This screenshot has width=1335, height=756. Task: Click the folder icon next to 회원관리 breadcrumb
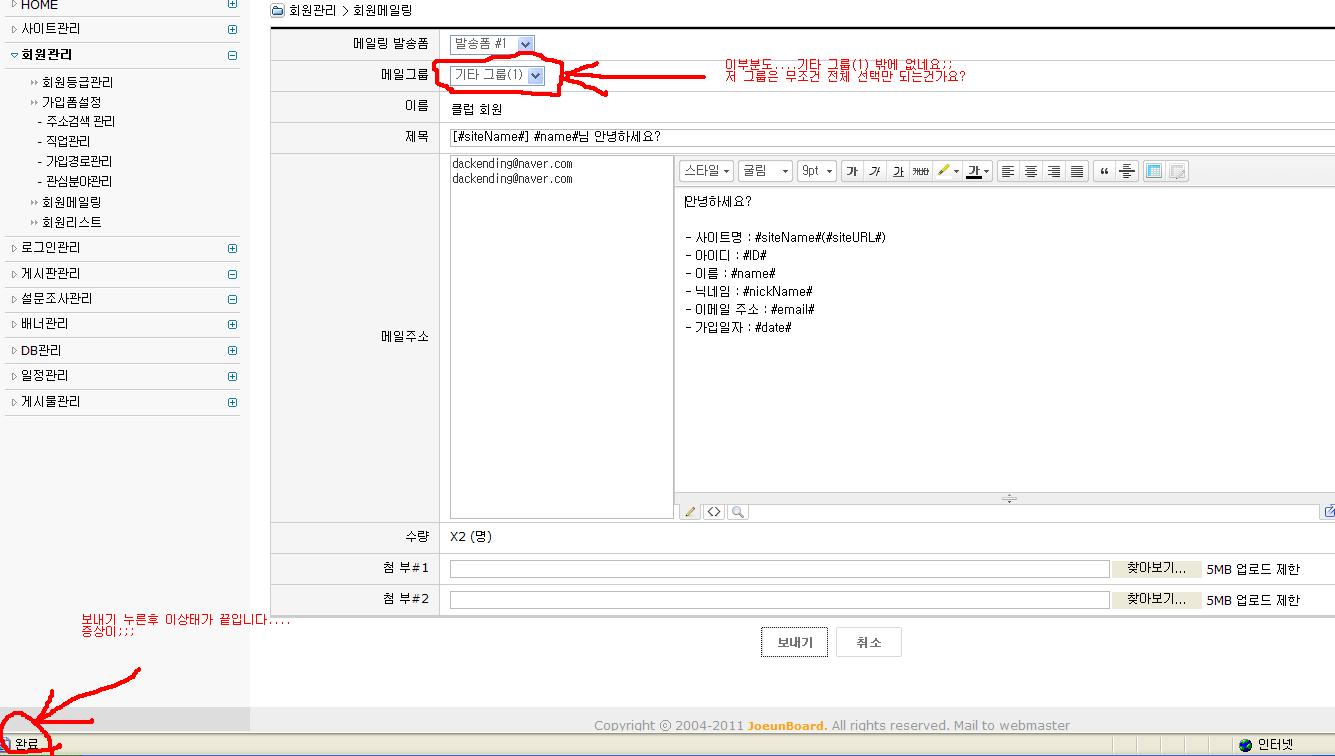278,10
